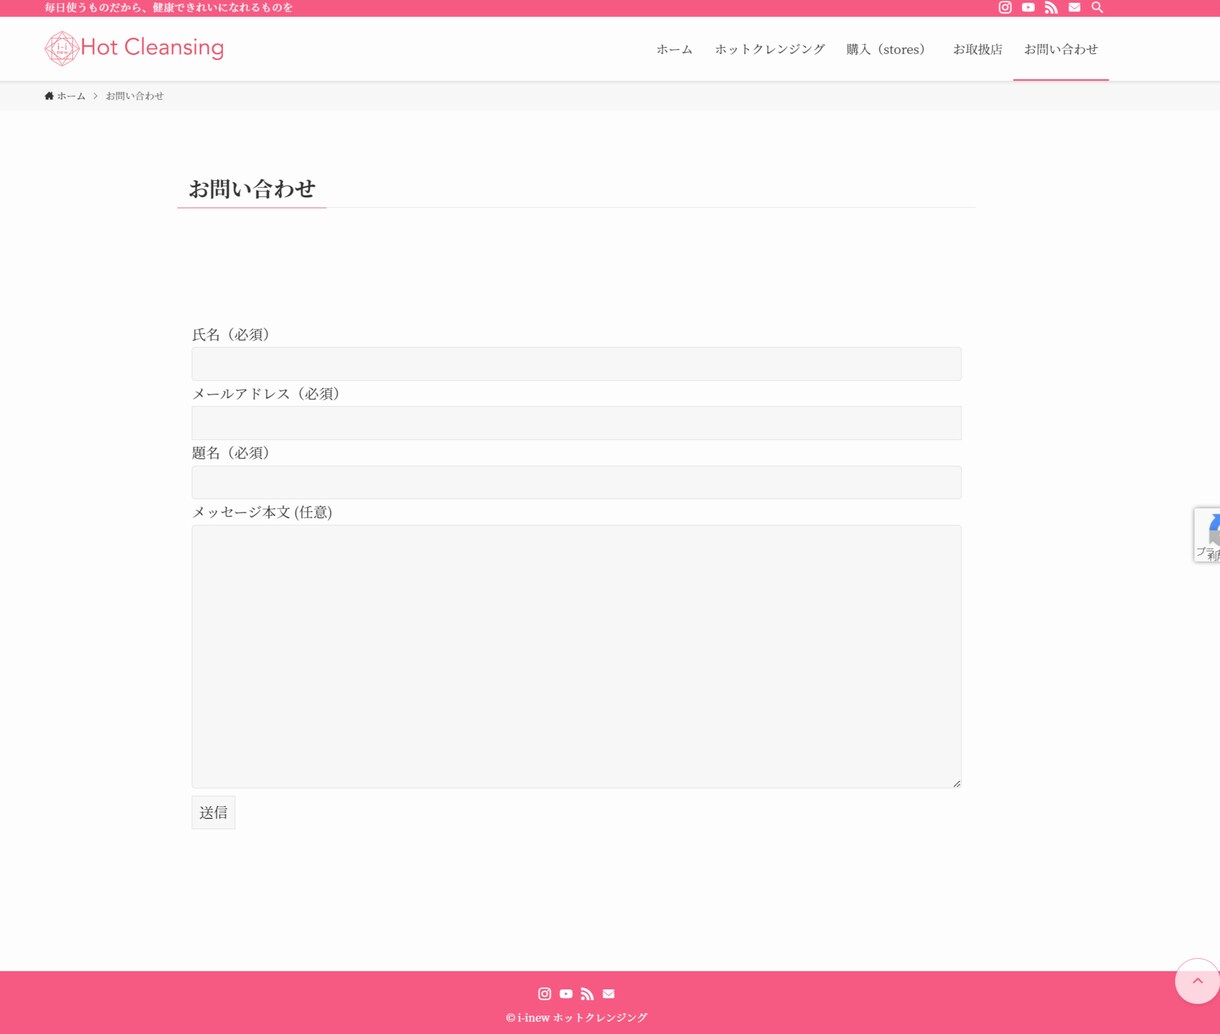Open YouTube icon in top header bar
Screen dimensions: 1220x1034
[x=1028, y=7]
